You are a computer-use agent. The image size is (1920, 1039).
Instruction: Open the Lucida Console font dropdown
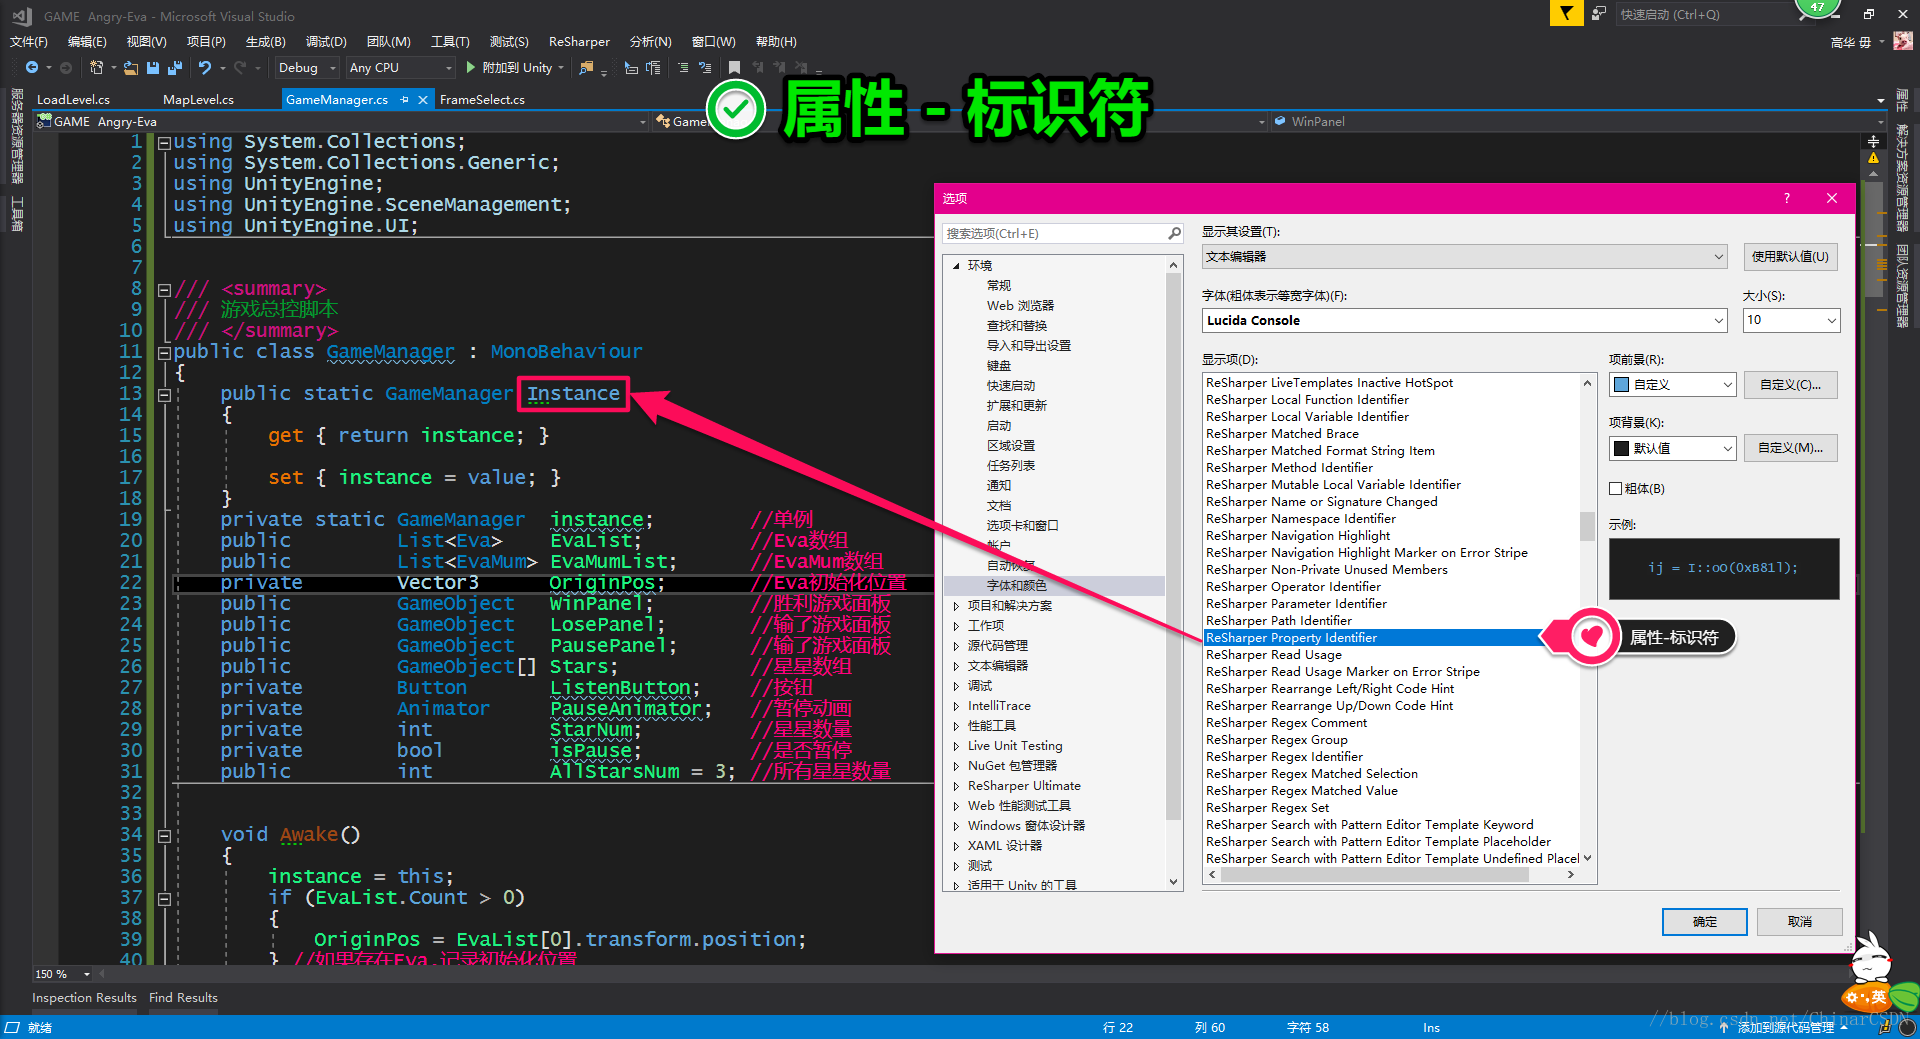1464,320
